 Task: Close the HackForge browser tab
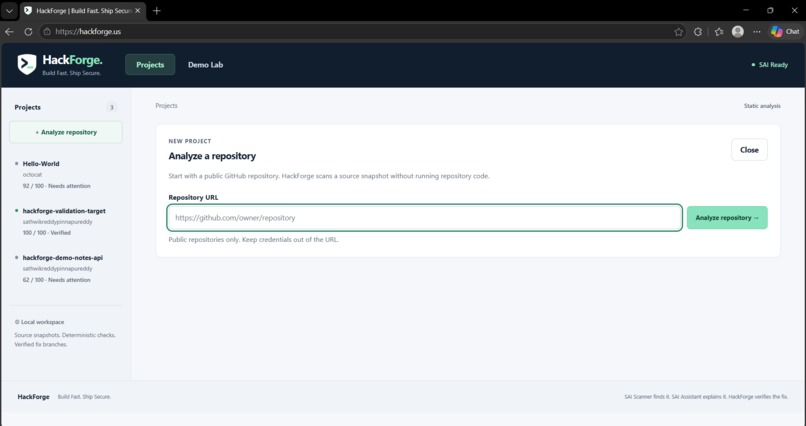pos(137,10)
